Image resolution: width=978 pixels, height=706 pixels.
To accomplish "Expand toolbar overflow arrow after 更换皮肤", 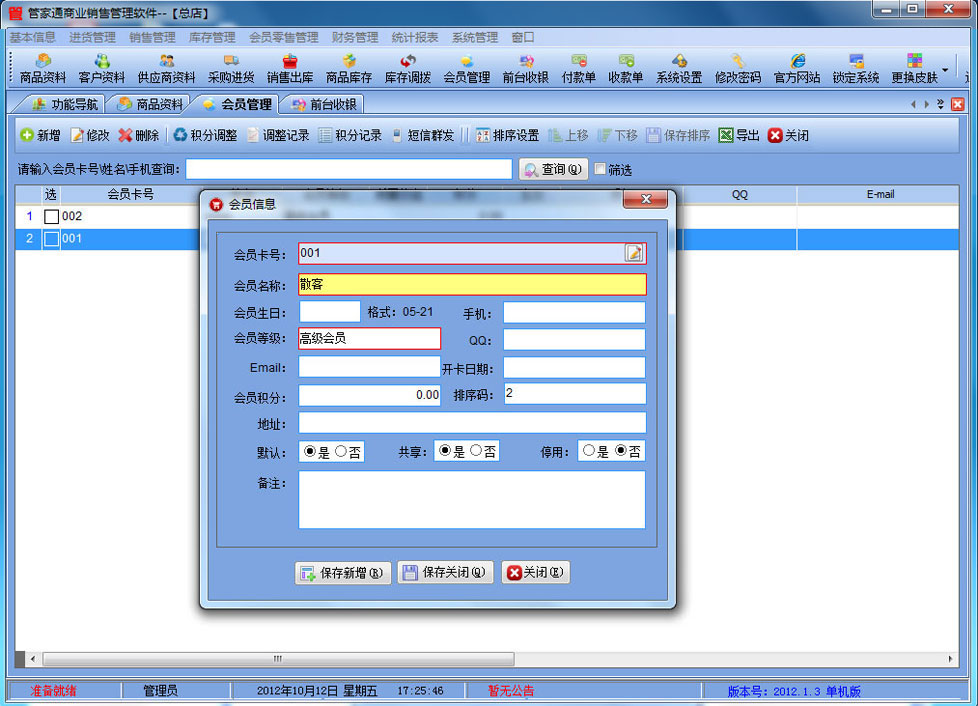I will (946, 70).
